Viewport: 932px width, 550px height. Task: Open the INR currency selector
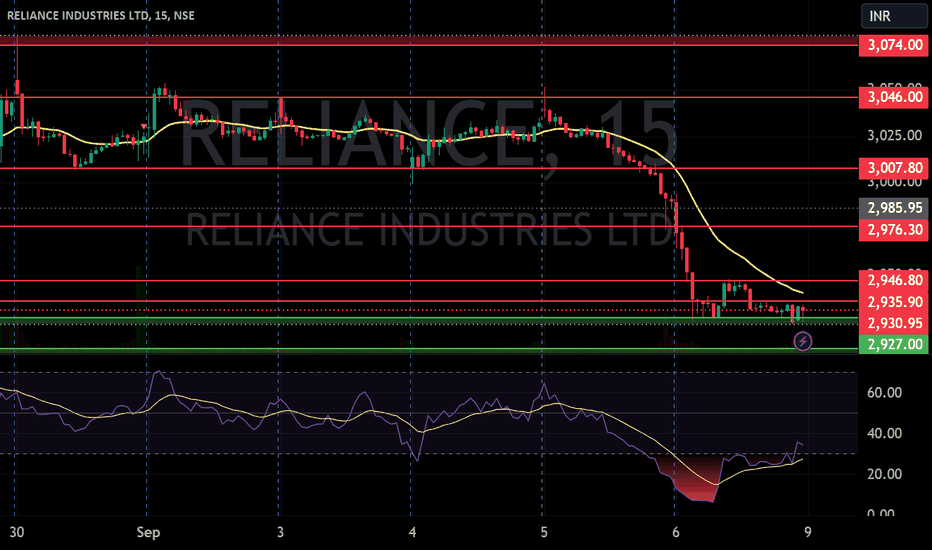click(x=894, y=16)
